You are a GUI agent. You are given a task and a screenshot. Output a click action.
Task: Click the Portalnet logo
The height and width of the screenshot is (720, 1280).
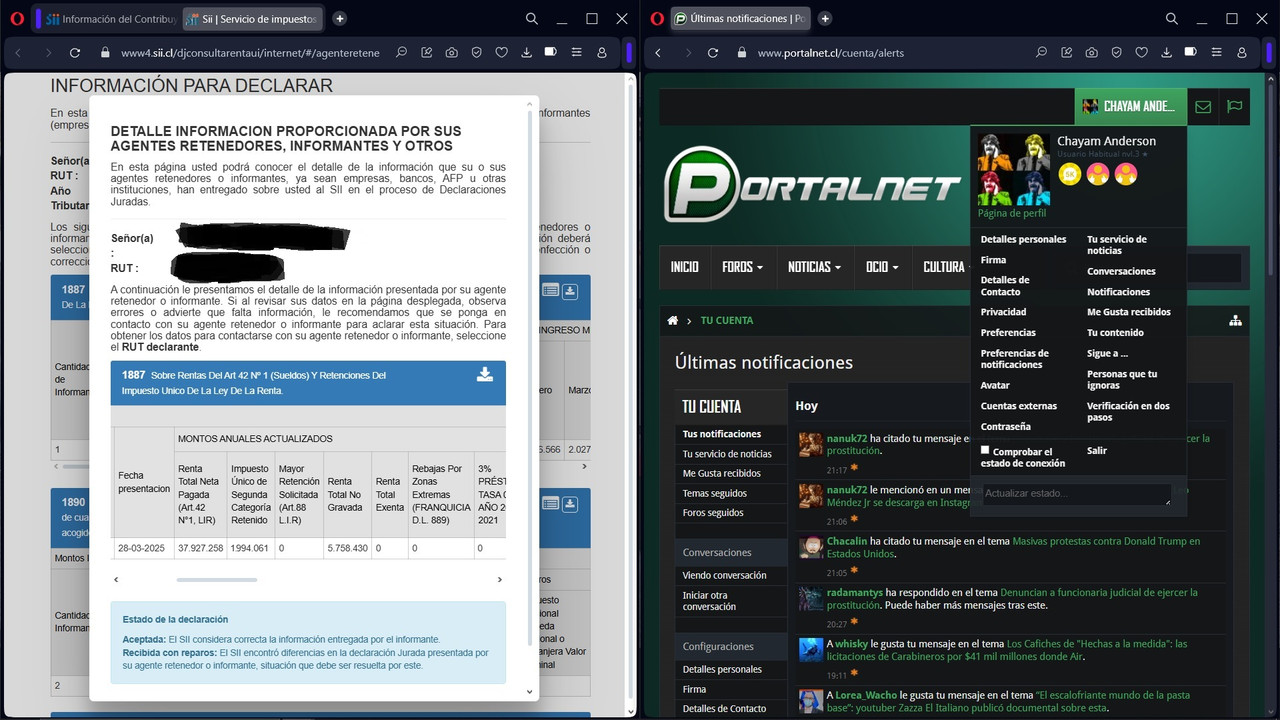(x=812, y=186)
